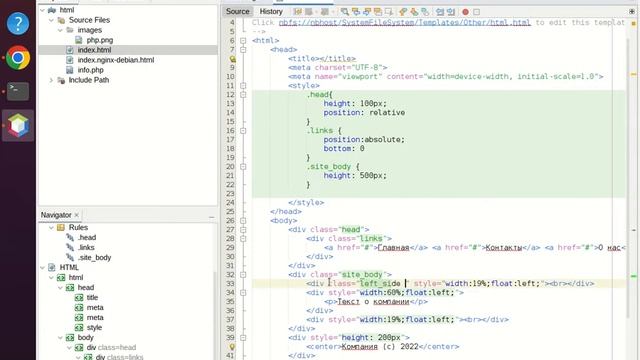The width and height of the screenshot is (640, 360).
Task: Select body element label in Navigator
Action: click(x=85, y=338)
